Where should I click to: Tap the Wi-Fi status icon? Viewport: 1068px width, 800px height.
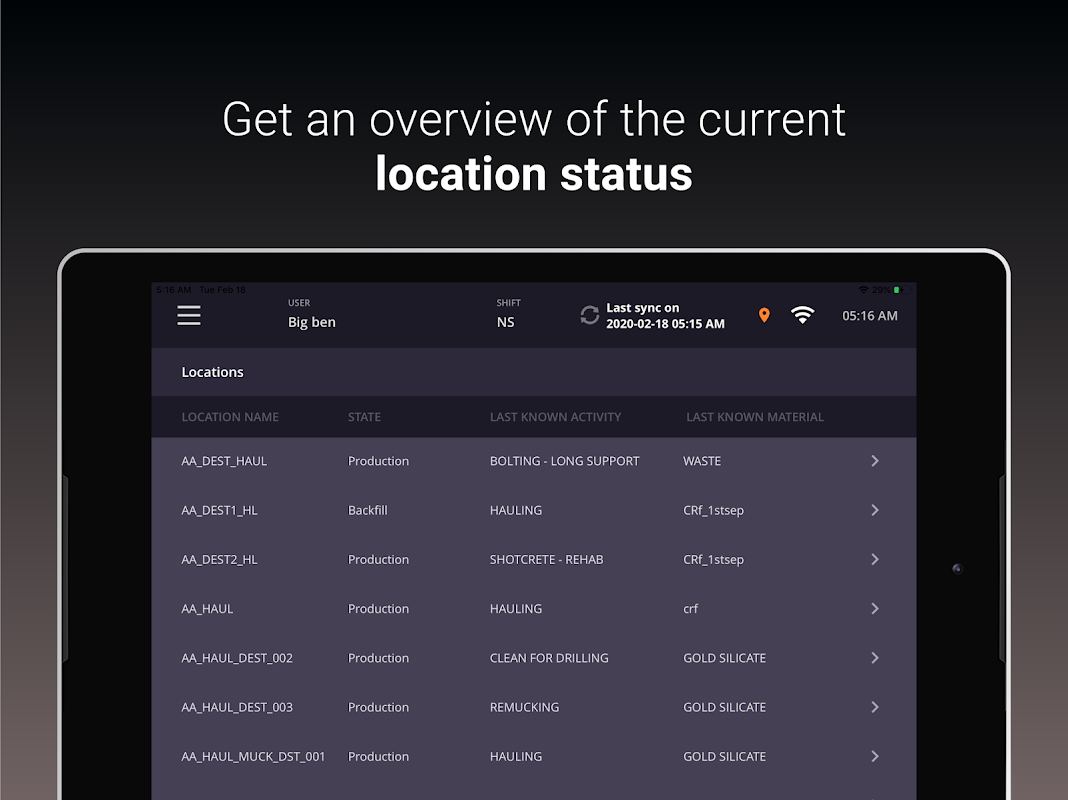[802, 315]
